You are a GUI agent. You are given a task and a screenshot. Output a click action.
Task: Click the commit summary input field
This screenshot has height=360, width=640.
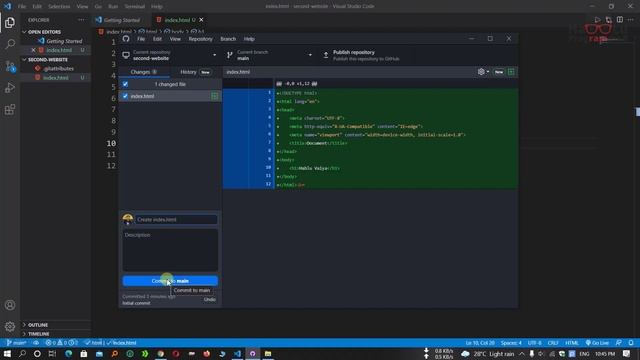click(176, 220)
